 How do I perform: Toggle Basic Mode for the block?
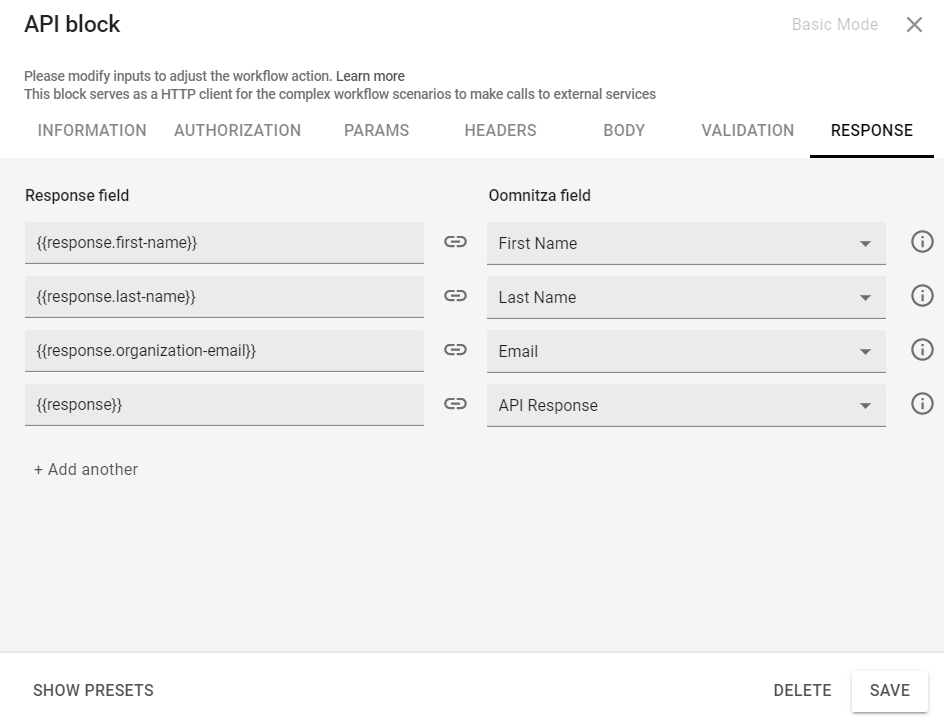[834, 25]
